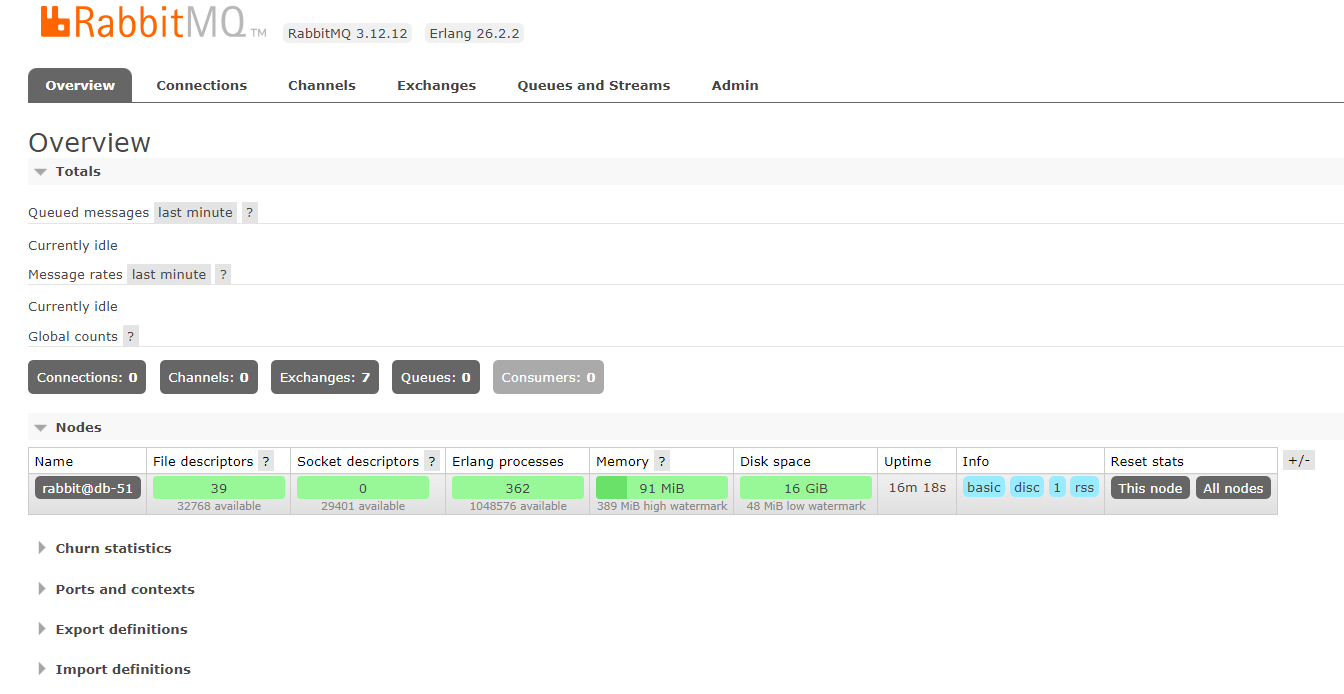1344x694 pixels.
Task: Click the 1048576 available text
Action: (518, 506)
